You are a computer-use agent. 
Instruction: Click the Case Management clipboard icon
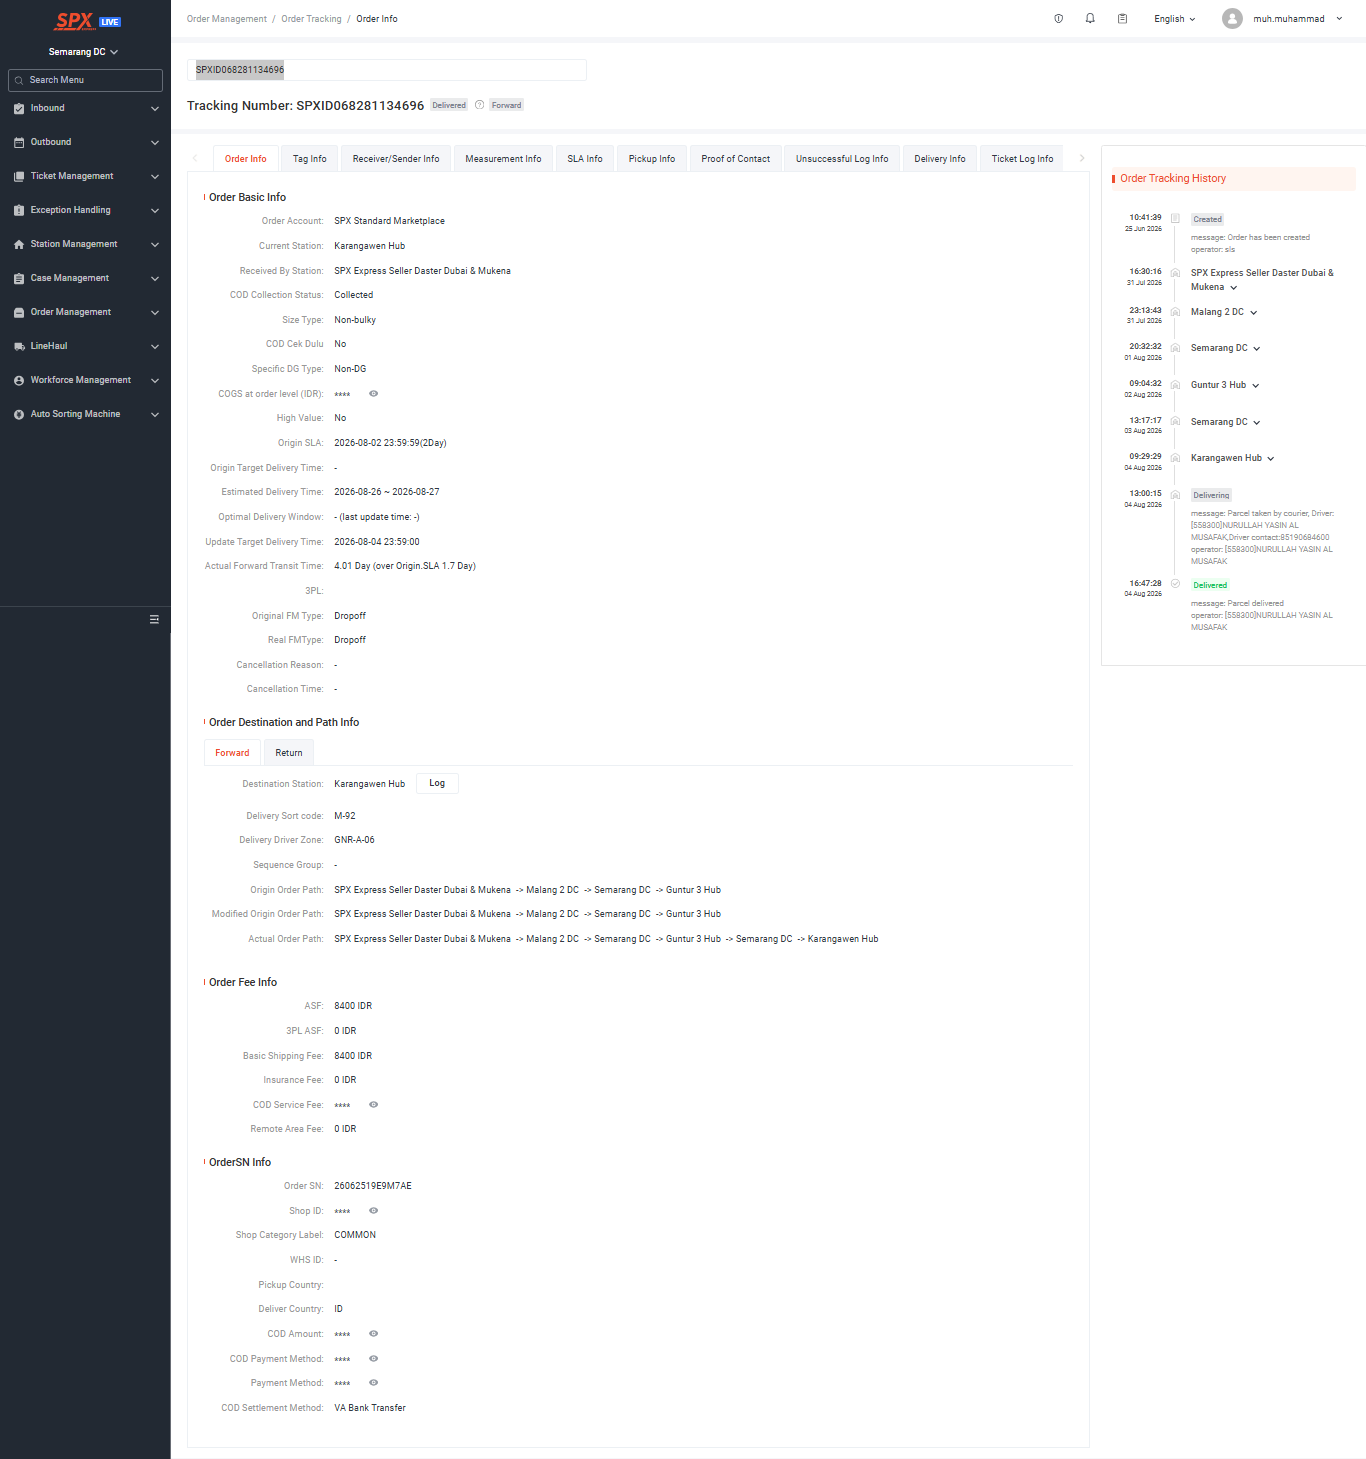[19, 278]
